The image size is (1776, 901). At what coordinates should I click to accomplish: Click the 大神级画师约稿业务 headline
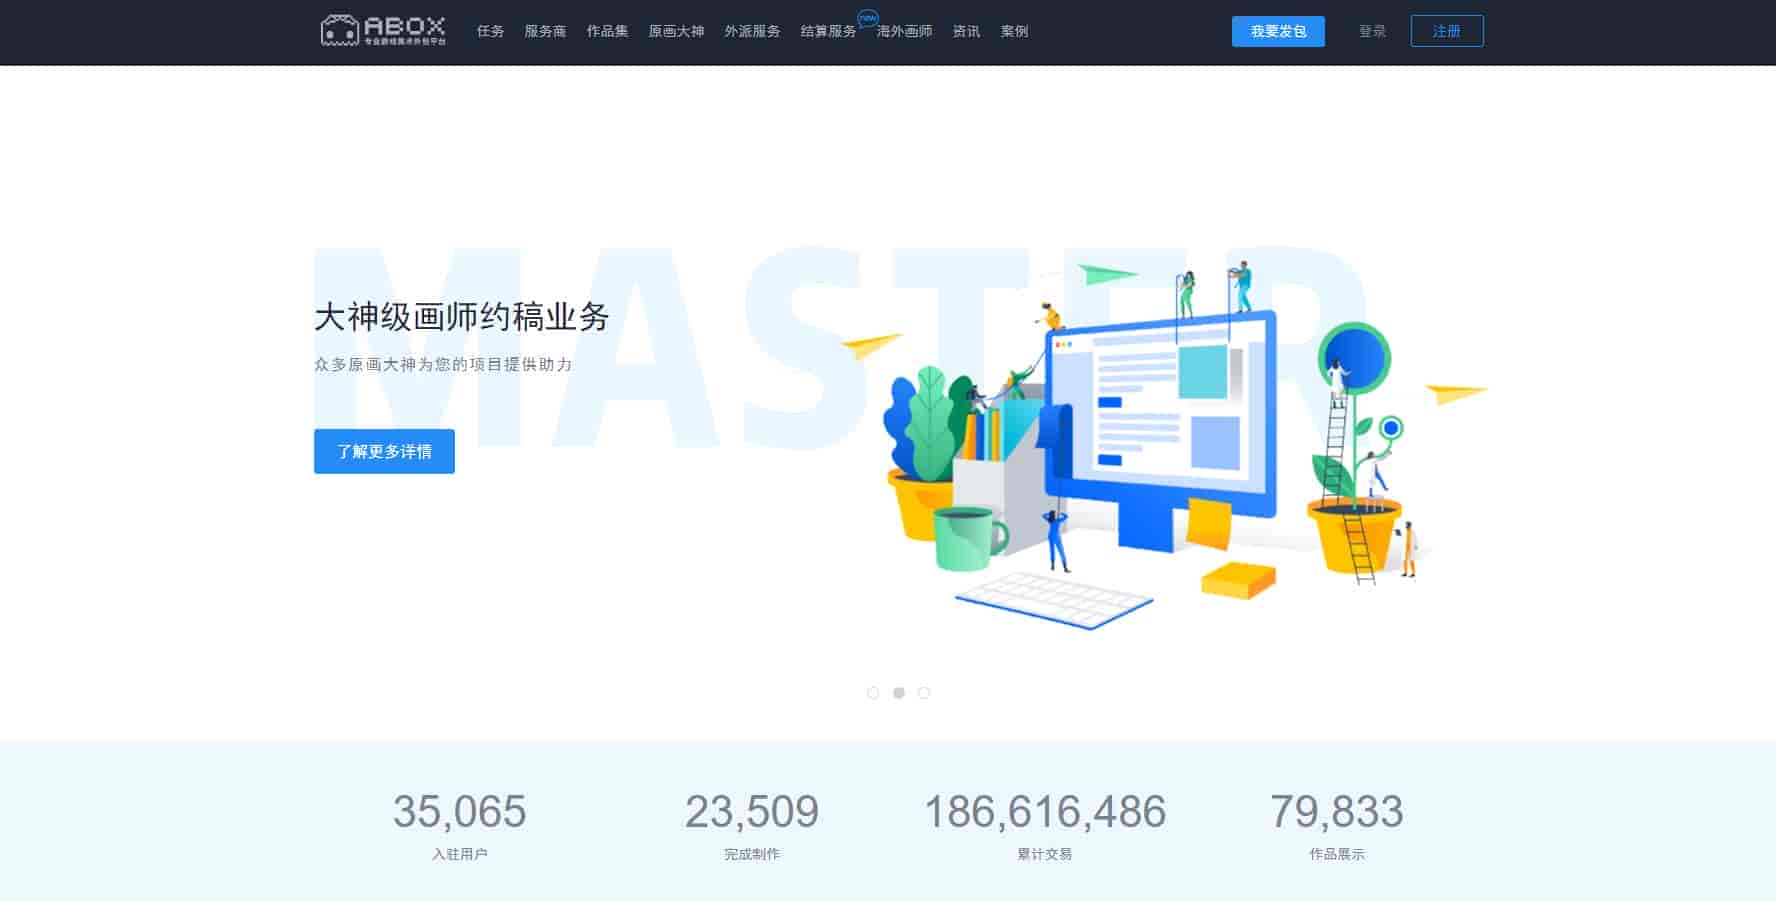coord(462,317)
